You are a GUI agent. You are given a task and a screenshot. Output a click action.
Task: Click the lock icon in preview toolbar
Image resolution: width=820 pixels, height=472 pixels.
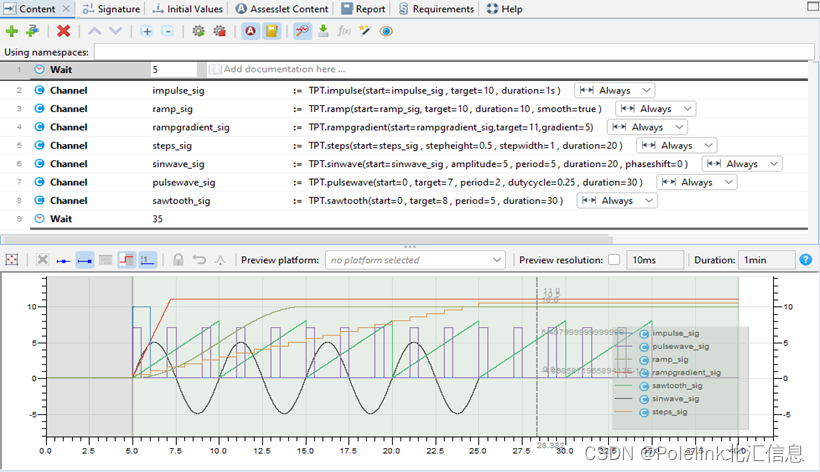click(x=178, y=260)
